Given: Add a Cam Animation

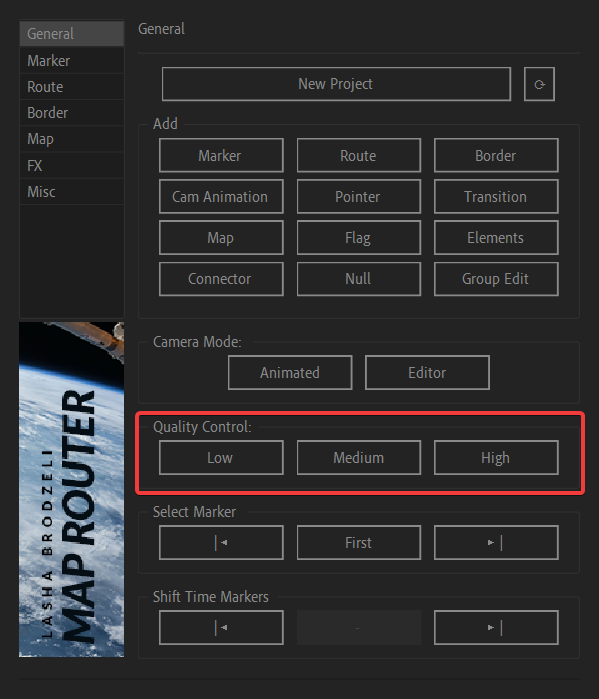Looking at the screenshot, I should pyautogui.click(x=221, y=197).
